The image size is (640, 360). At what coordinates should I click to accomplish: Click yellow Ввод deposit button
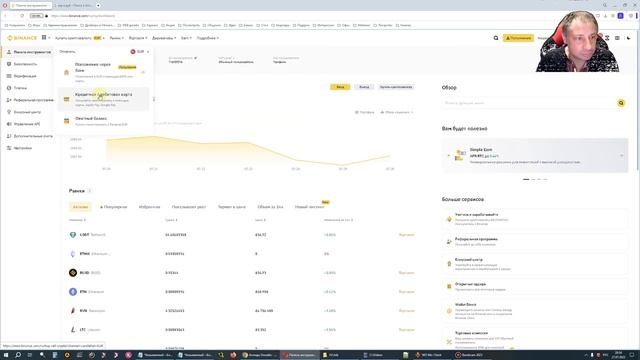point(340,87)
